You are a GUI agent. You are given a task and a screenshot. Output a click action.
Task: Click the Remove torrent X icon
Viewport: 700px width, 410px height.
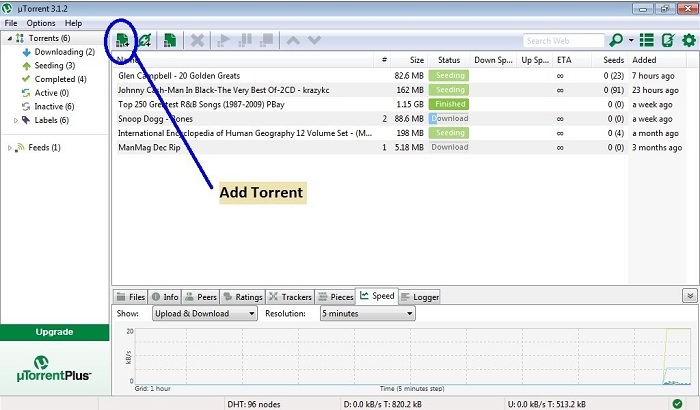(197, 41)
